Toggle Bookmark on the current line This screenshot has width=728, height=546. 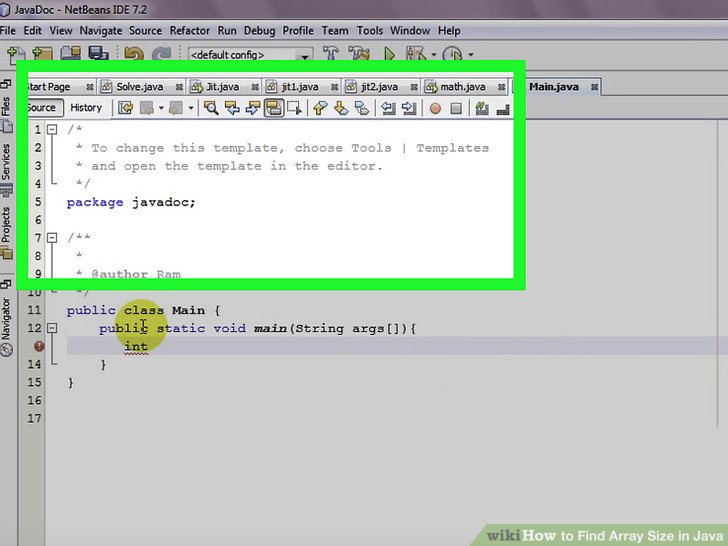pos(362,108)
